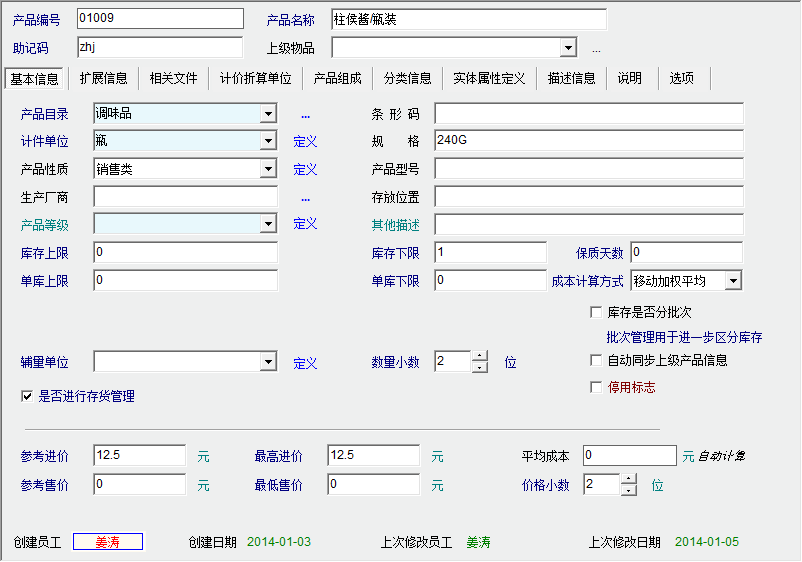The image size is (802, 562).
Task: Click 定义 link next to 计件单位
Action: (305, 142)
